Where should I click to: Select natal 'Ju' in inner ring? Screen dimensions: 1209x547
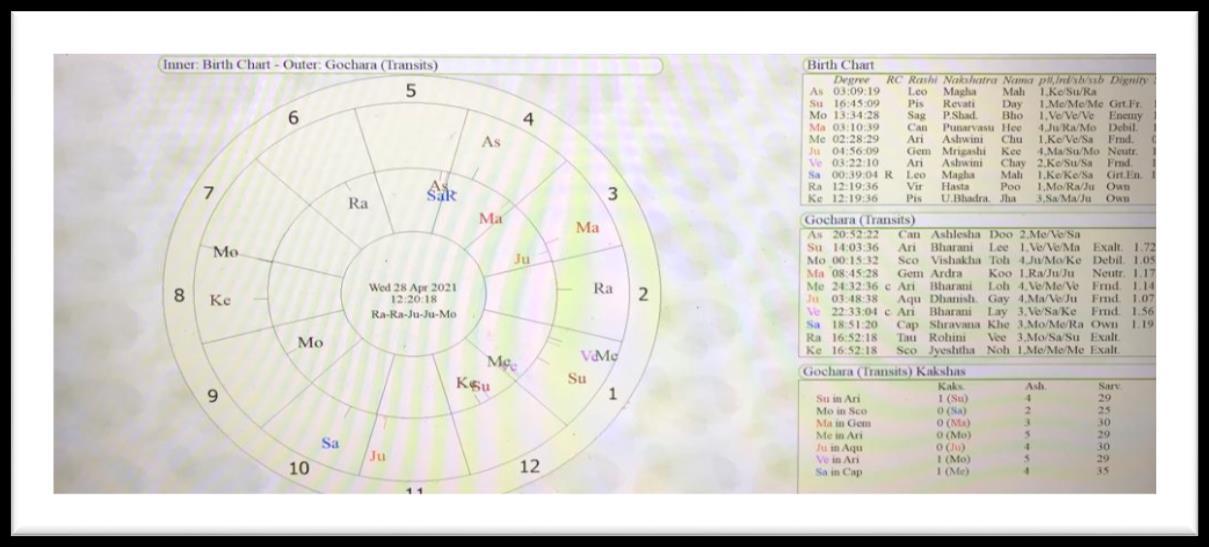click(521, 259)
